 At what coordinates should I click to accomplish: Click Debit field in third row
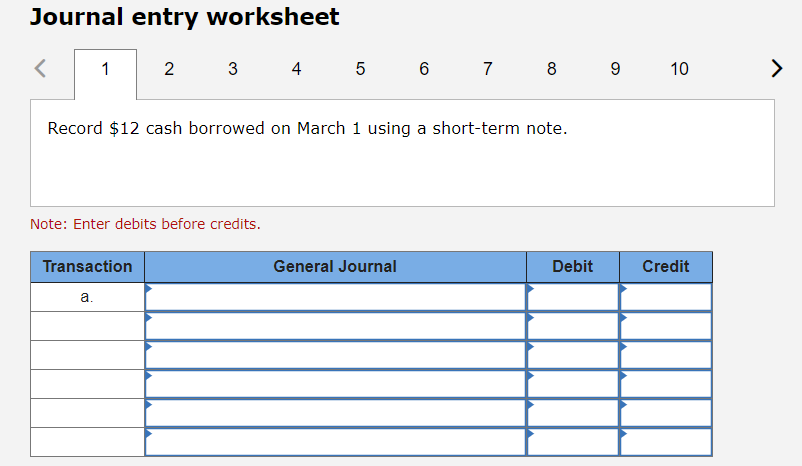coord(573,355)
